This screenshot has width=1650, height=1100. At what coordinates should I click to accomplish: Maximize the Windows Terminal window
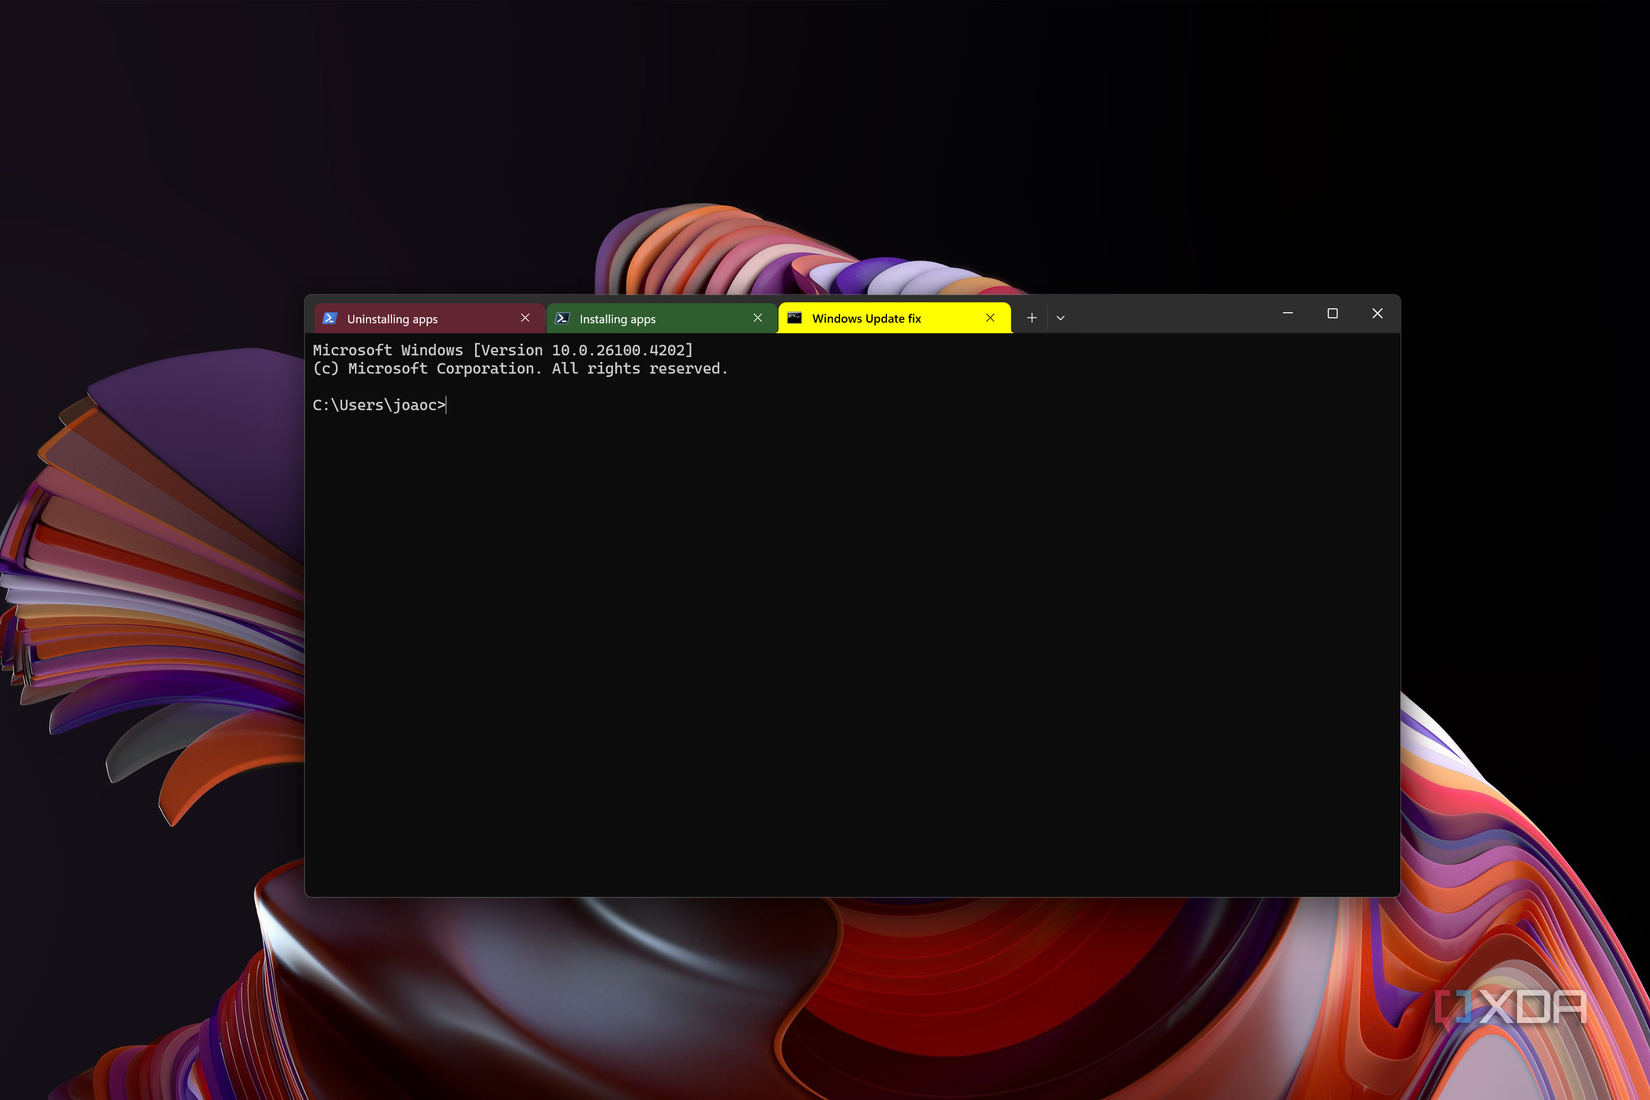tap(1332, 314)
